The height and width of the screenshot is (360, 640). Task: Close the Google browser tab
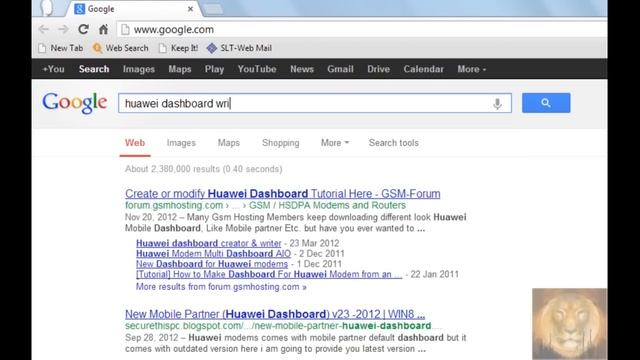(x=190, y=9)
